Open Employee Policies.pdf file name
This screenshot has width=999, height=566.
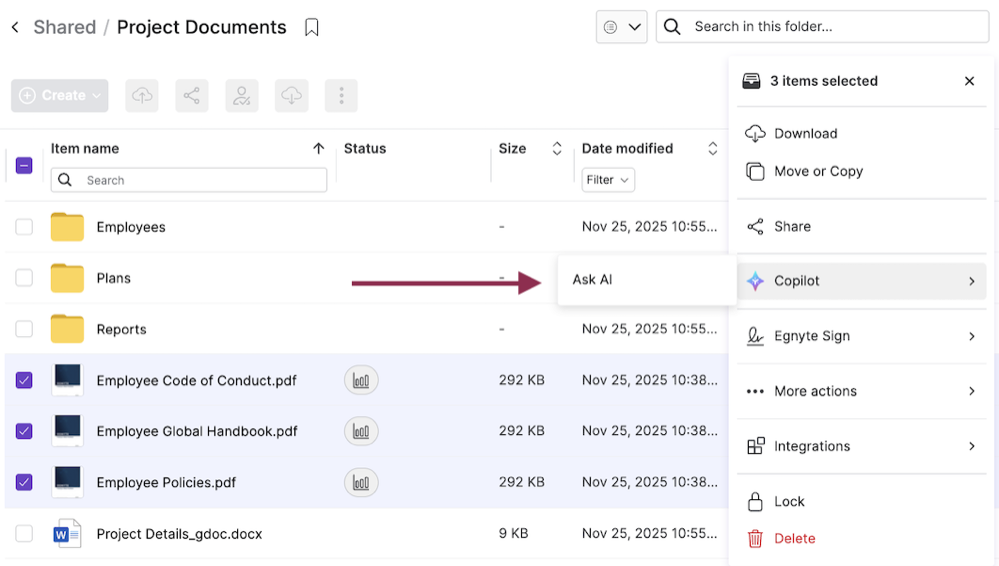[166, 483]
